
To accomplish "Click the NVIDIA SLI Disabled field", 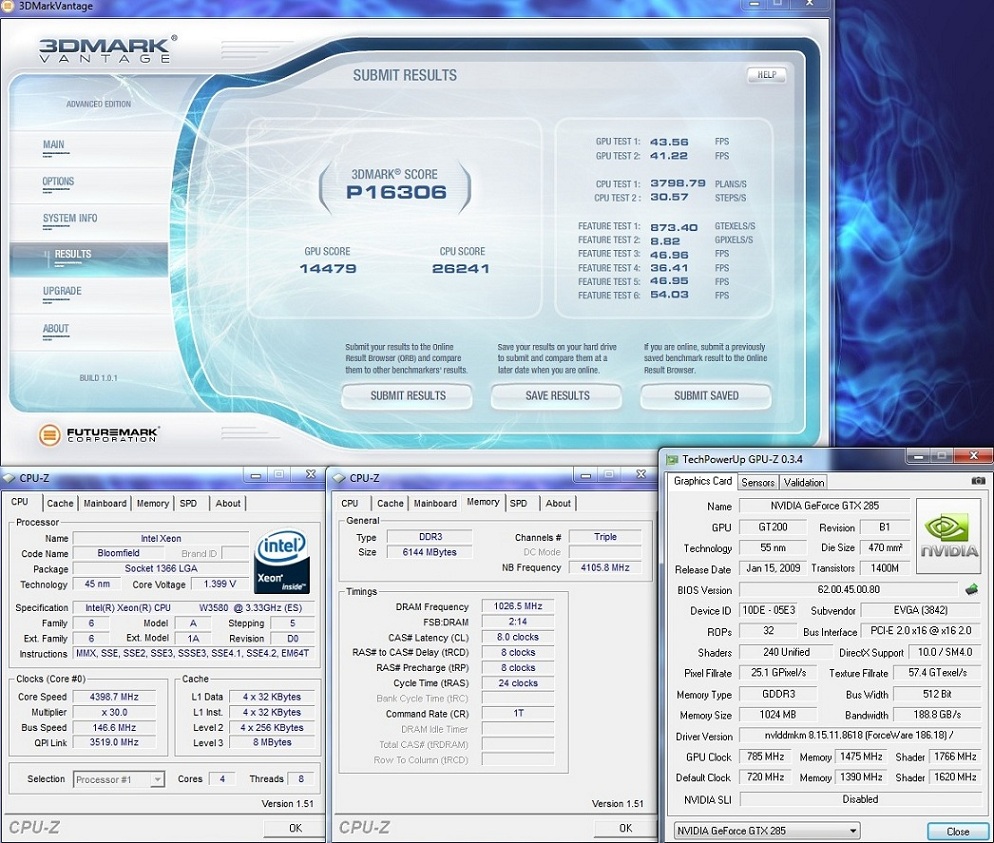I will tap(860, 799).
